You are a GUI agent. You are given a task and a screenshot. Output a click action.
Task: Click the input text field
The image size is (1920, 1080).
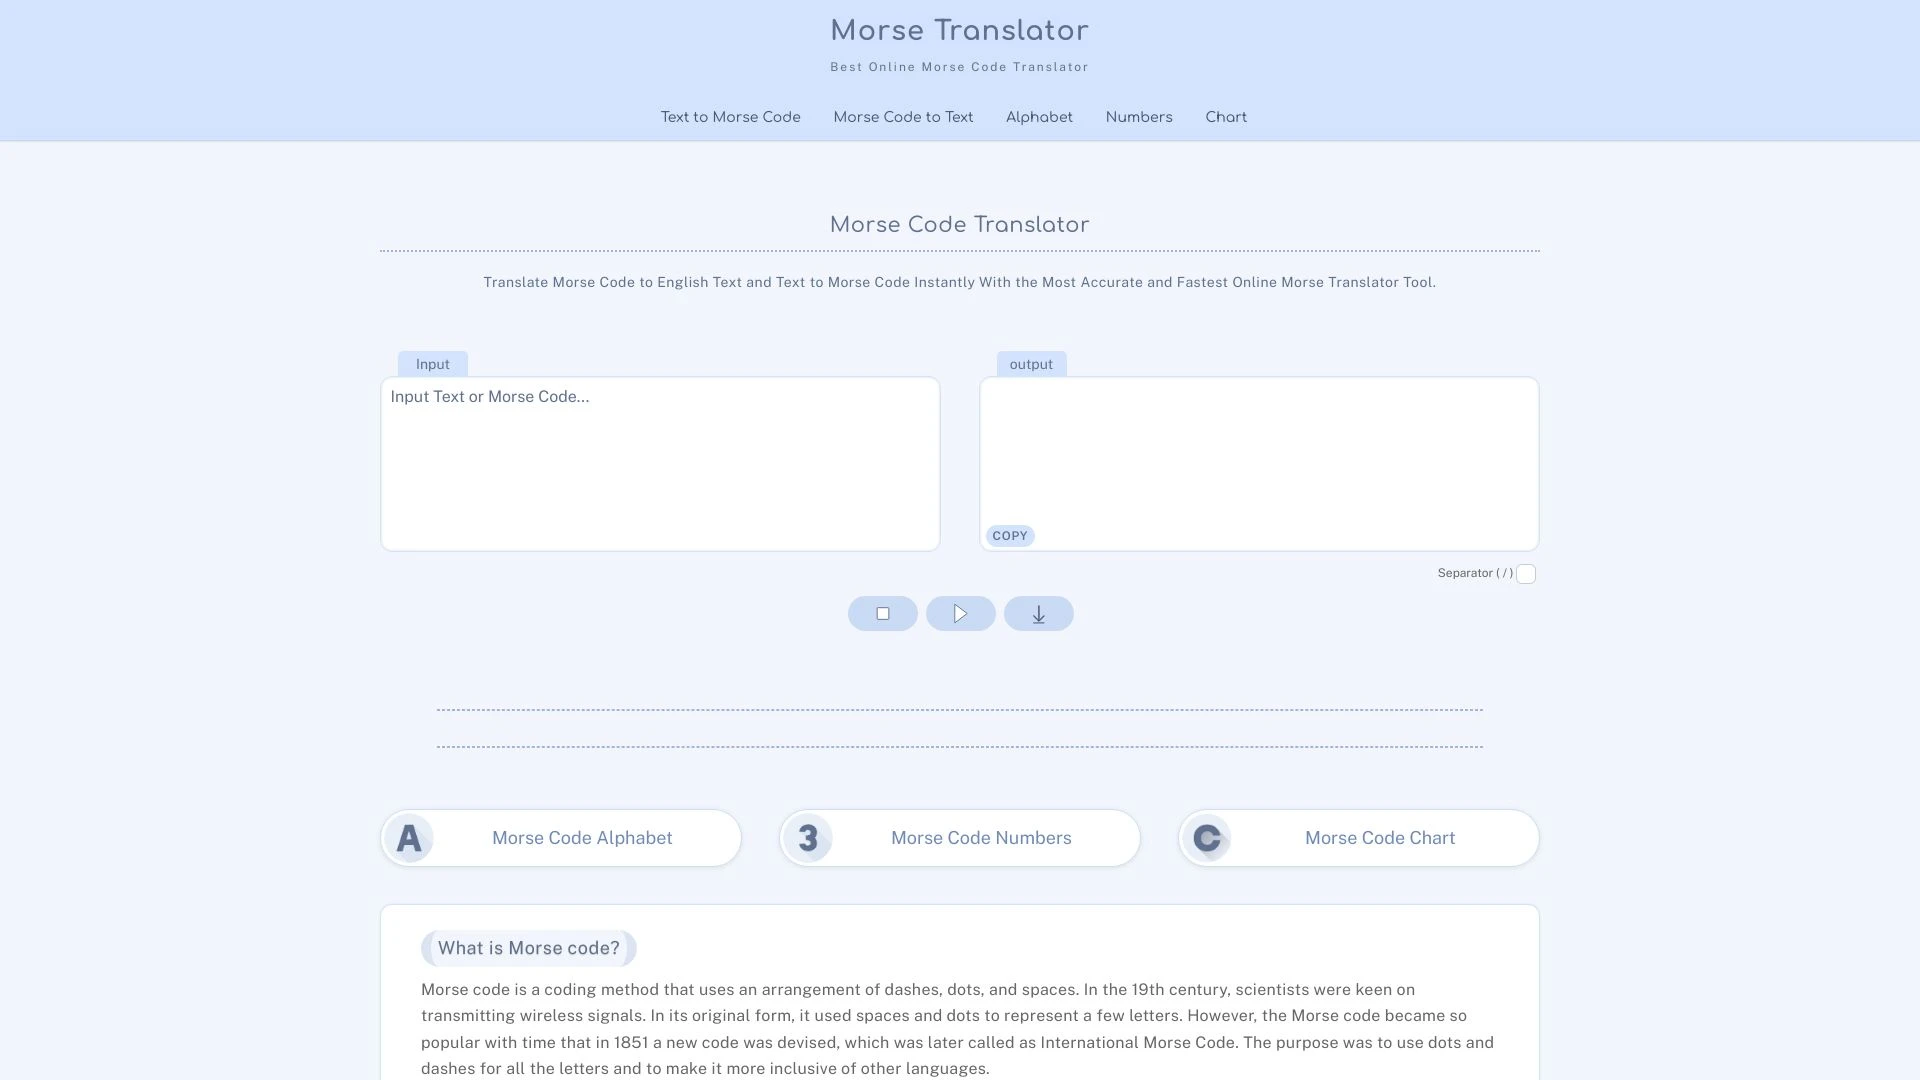[x=659, y=463]
